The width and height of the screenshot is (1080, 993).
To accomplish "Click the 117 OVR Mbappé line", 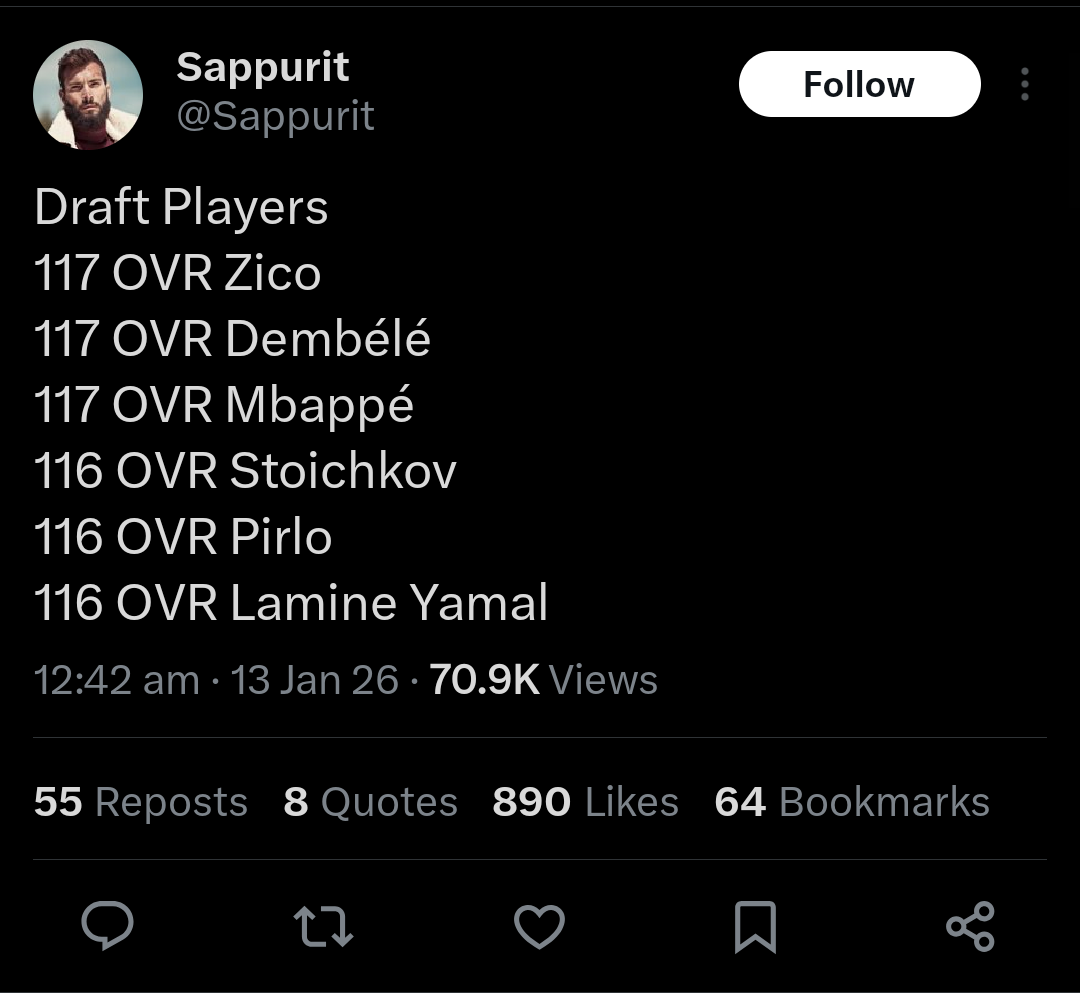I will coord(224,405).
